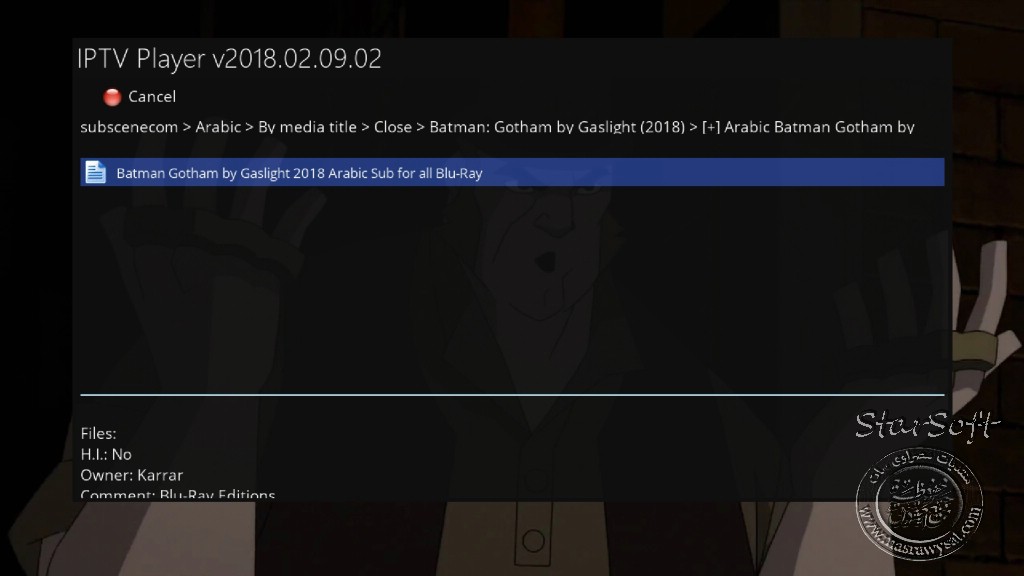Click the empty list area below the highlighted entry
This screenshot has height=576, width=1024.
tap(512, 289)
